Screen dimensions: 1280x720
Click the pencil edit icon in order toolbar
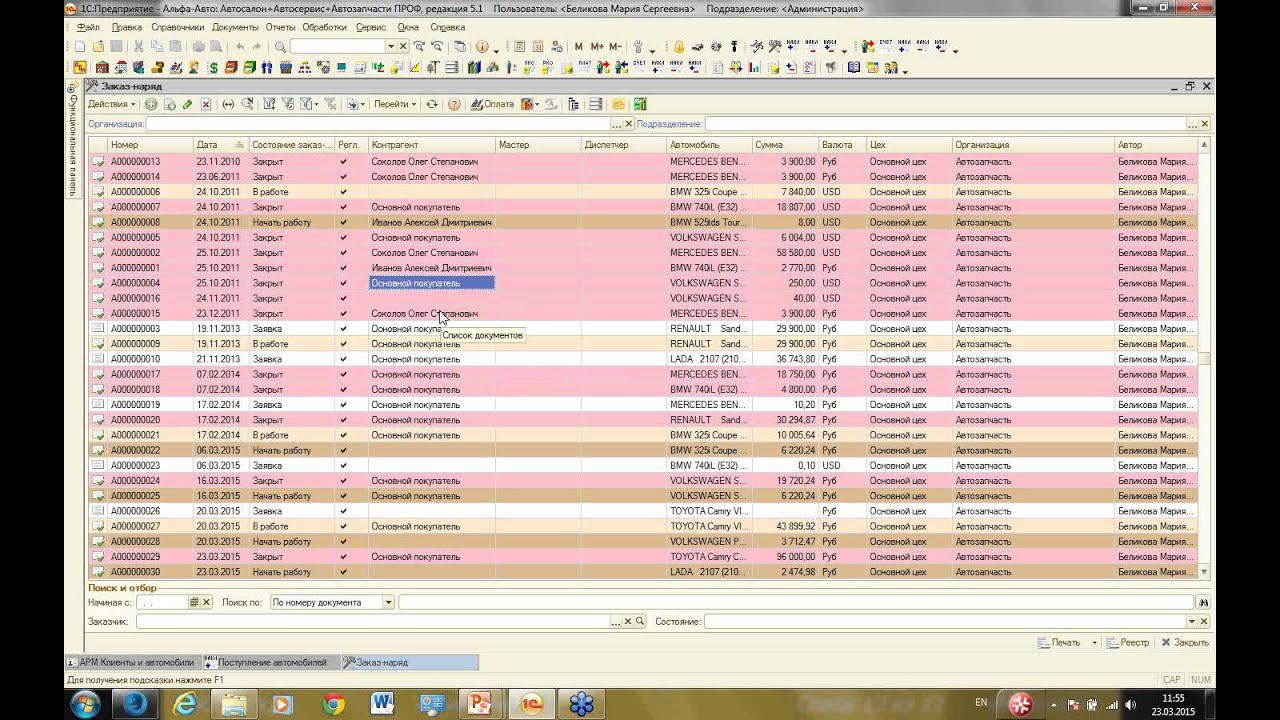tap(187, 104)
